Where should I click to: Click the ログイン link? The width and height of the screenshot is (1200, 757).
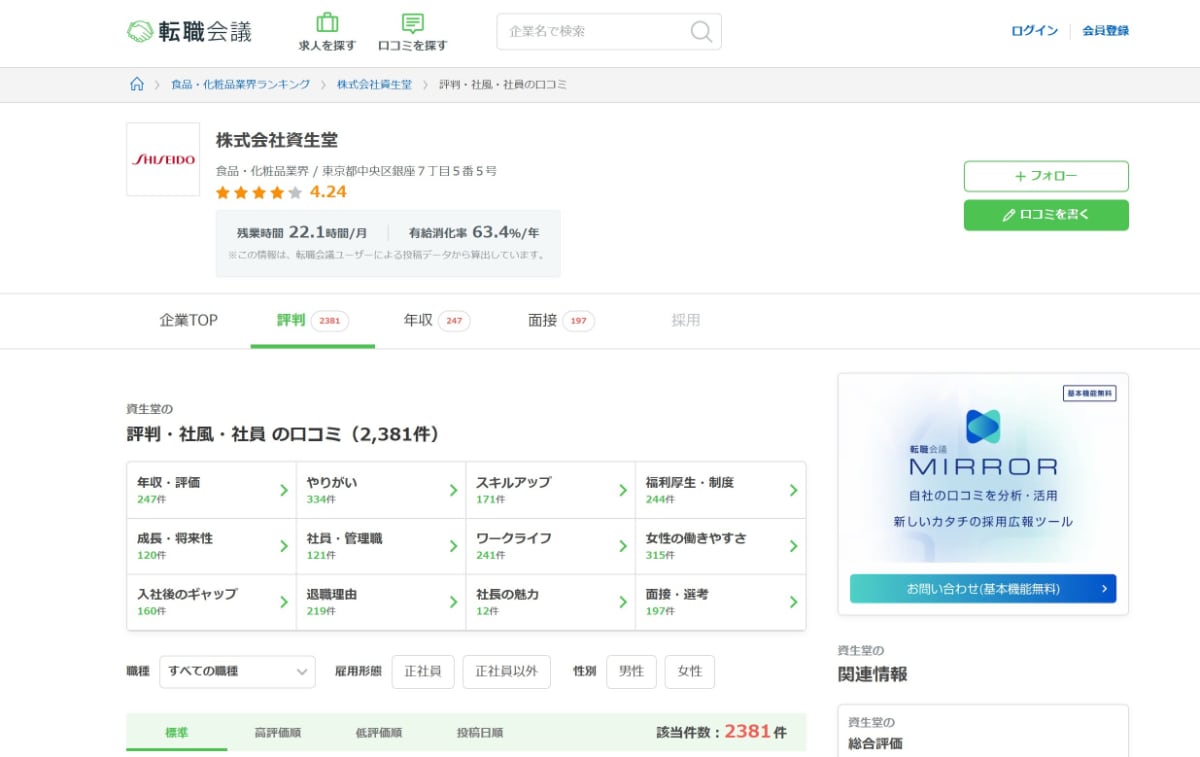click(x=1034, y=31)
